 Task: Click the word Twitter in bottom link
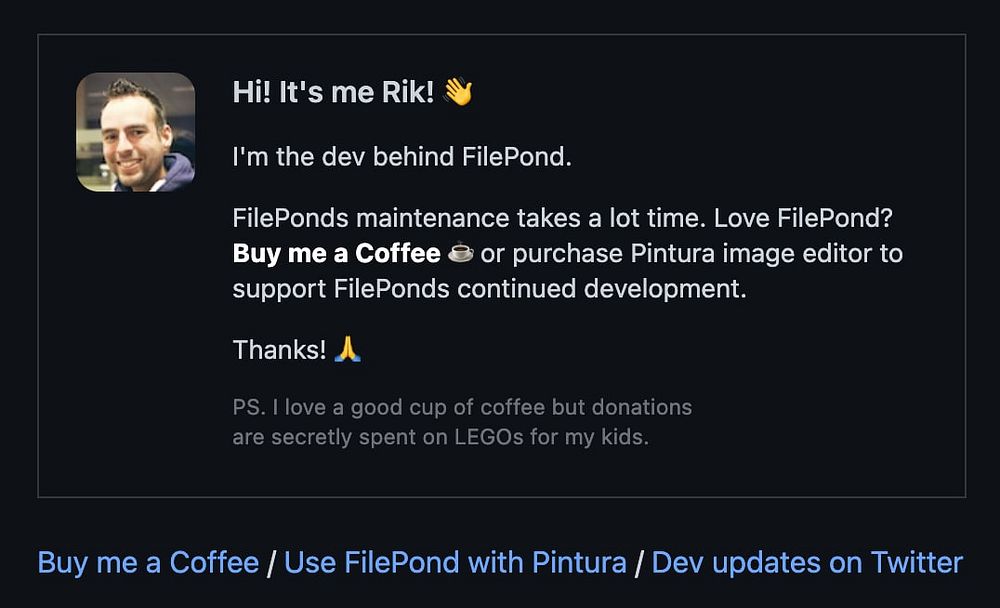tap(916, 563)
